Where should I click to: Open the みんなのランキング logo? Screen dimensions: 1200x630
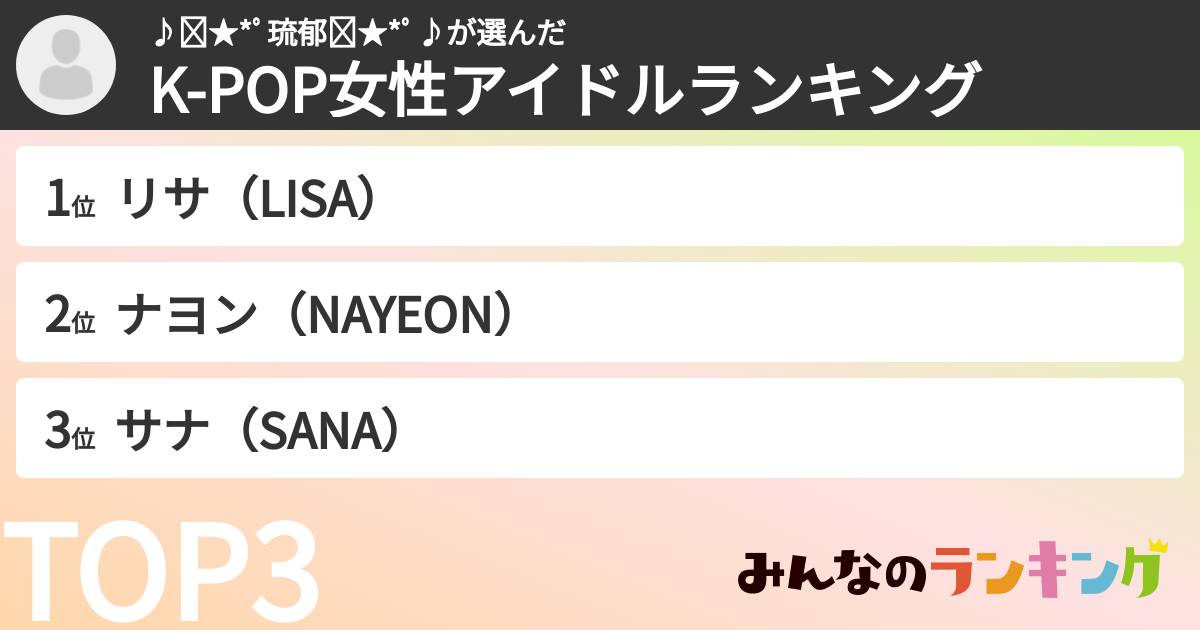952,573
